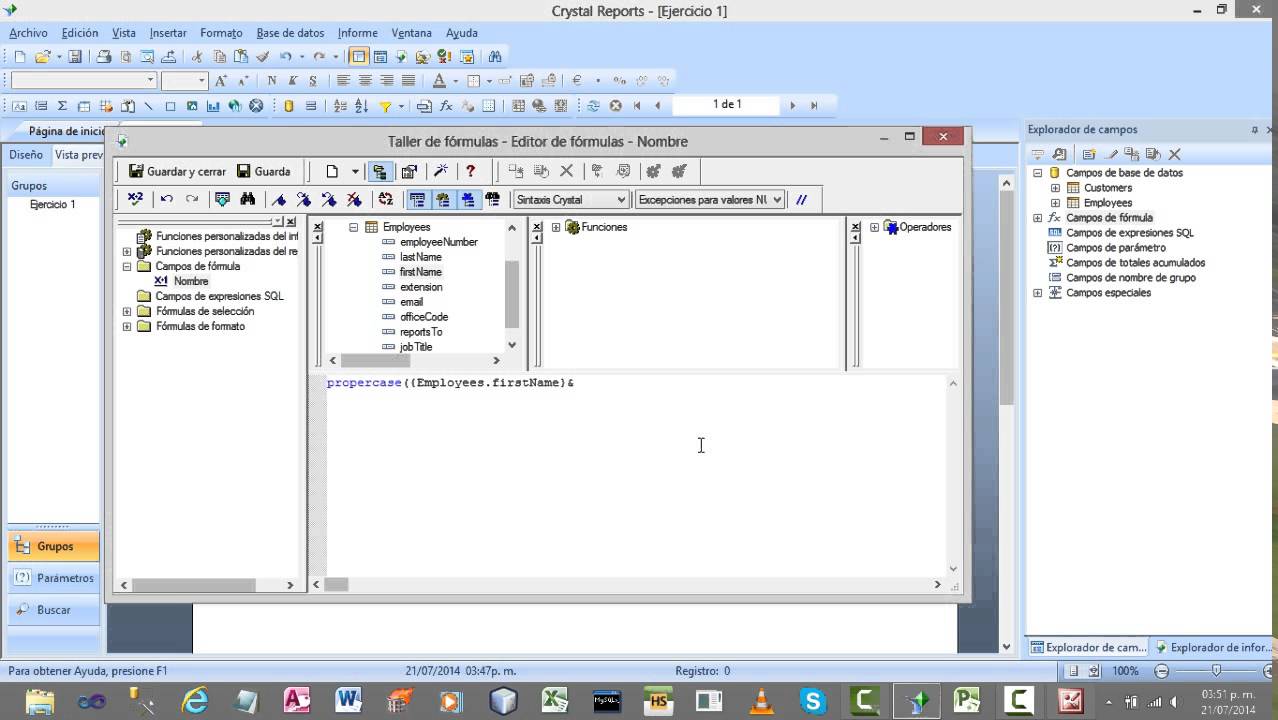Image resolution: width=1278 pixels, height=720 pixels.
Task: Switch to the Diseño tab
Action: (26, 155)
